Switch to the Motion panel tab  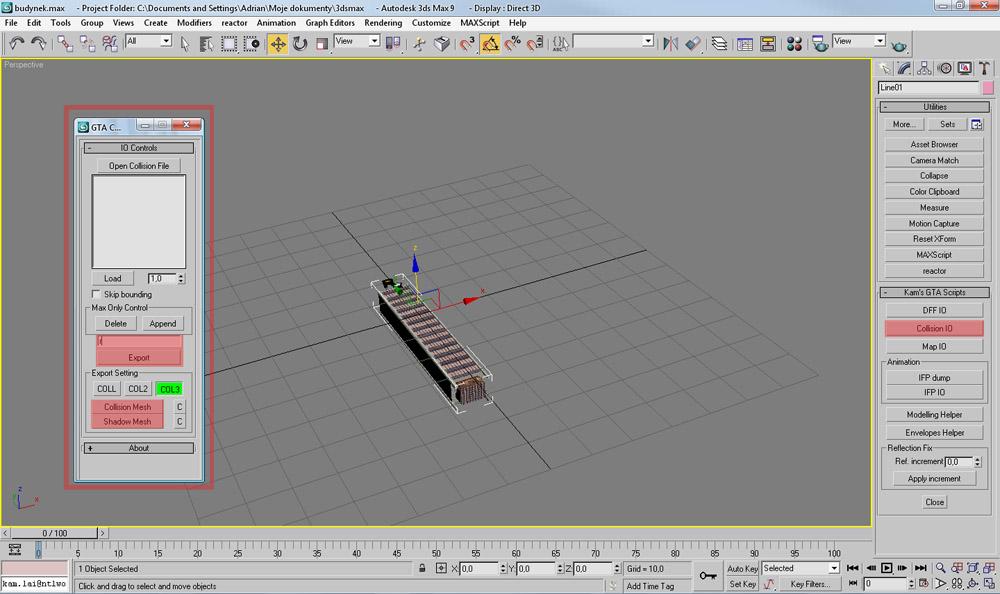pos(943,68)
